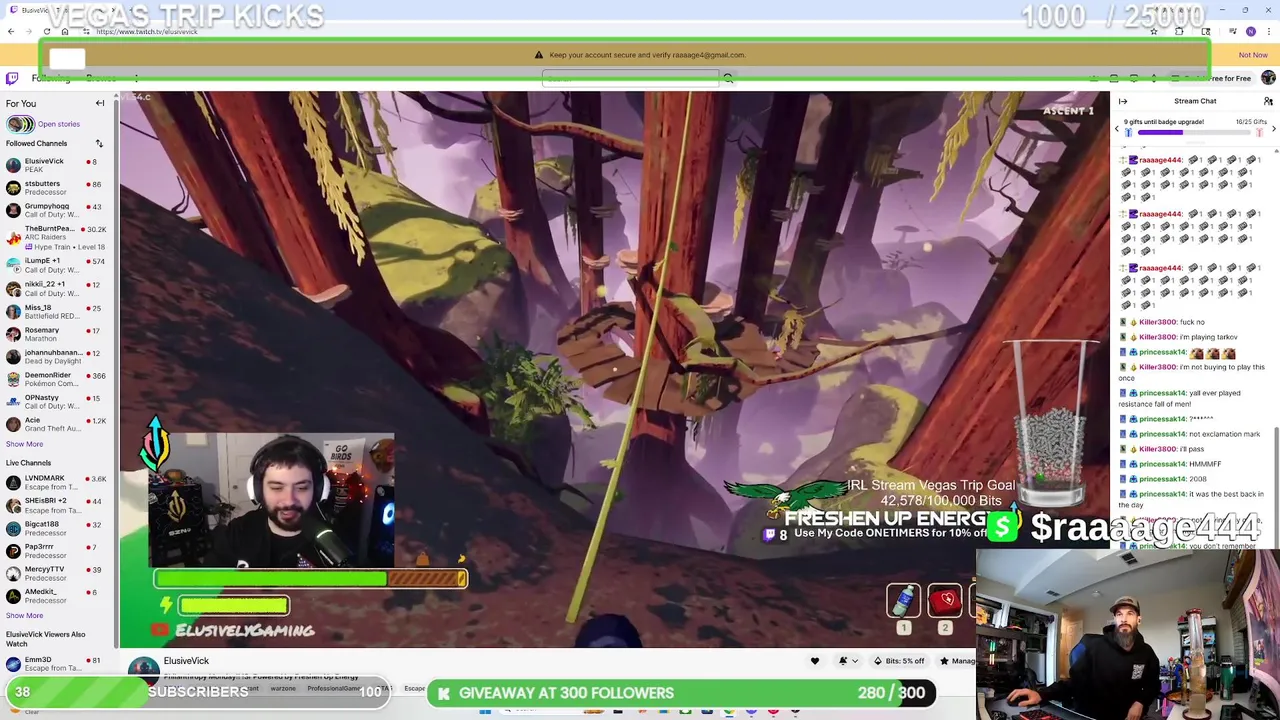Click the Twitch search field
Image resolution: width=1280 pixels, height=720 pixels.
[630, 78]
